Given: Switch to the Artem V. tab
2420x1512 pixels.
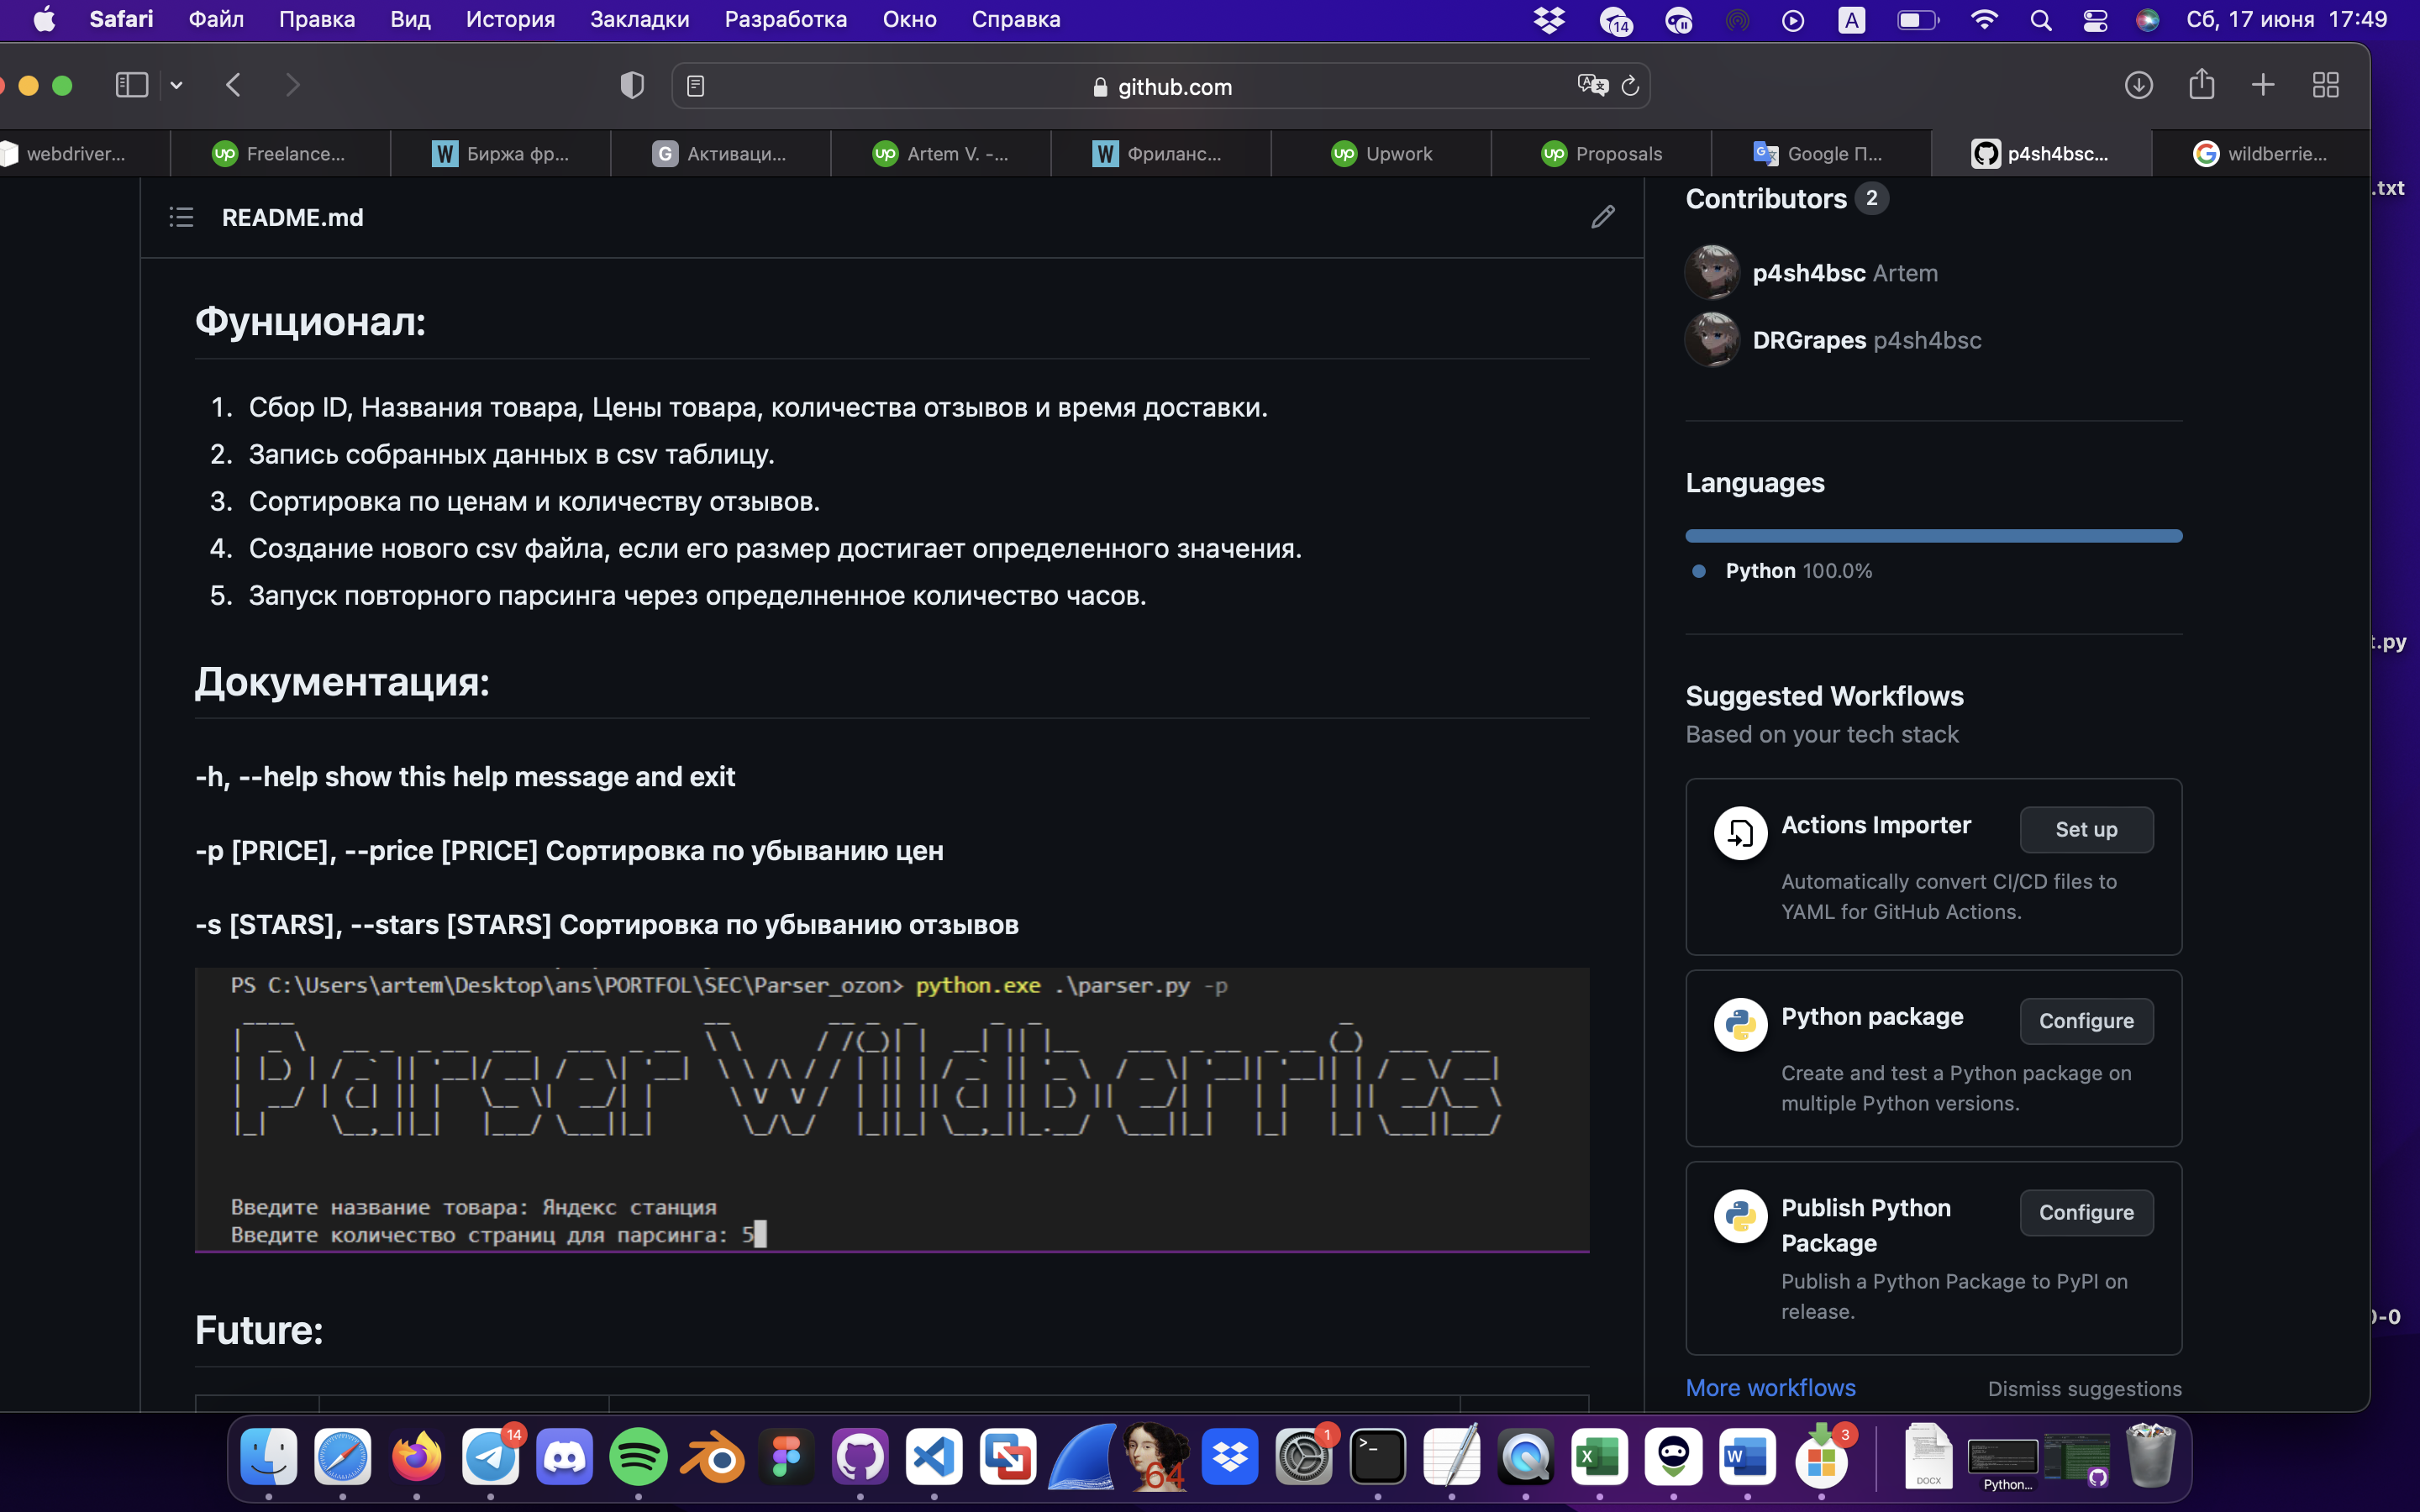Looking at the screenshot, I should (x=940, y=153).
